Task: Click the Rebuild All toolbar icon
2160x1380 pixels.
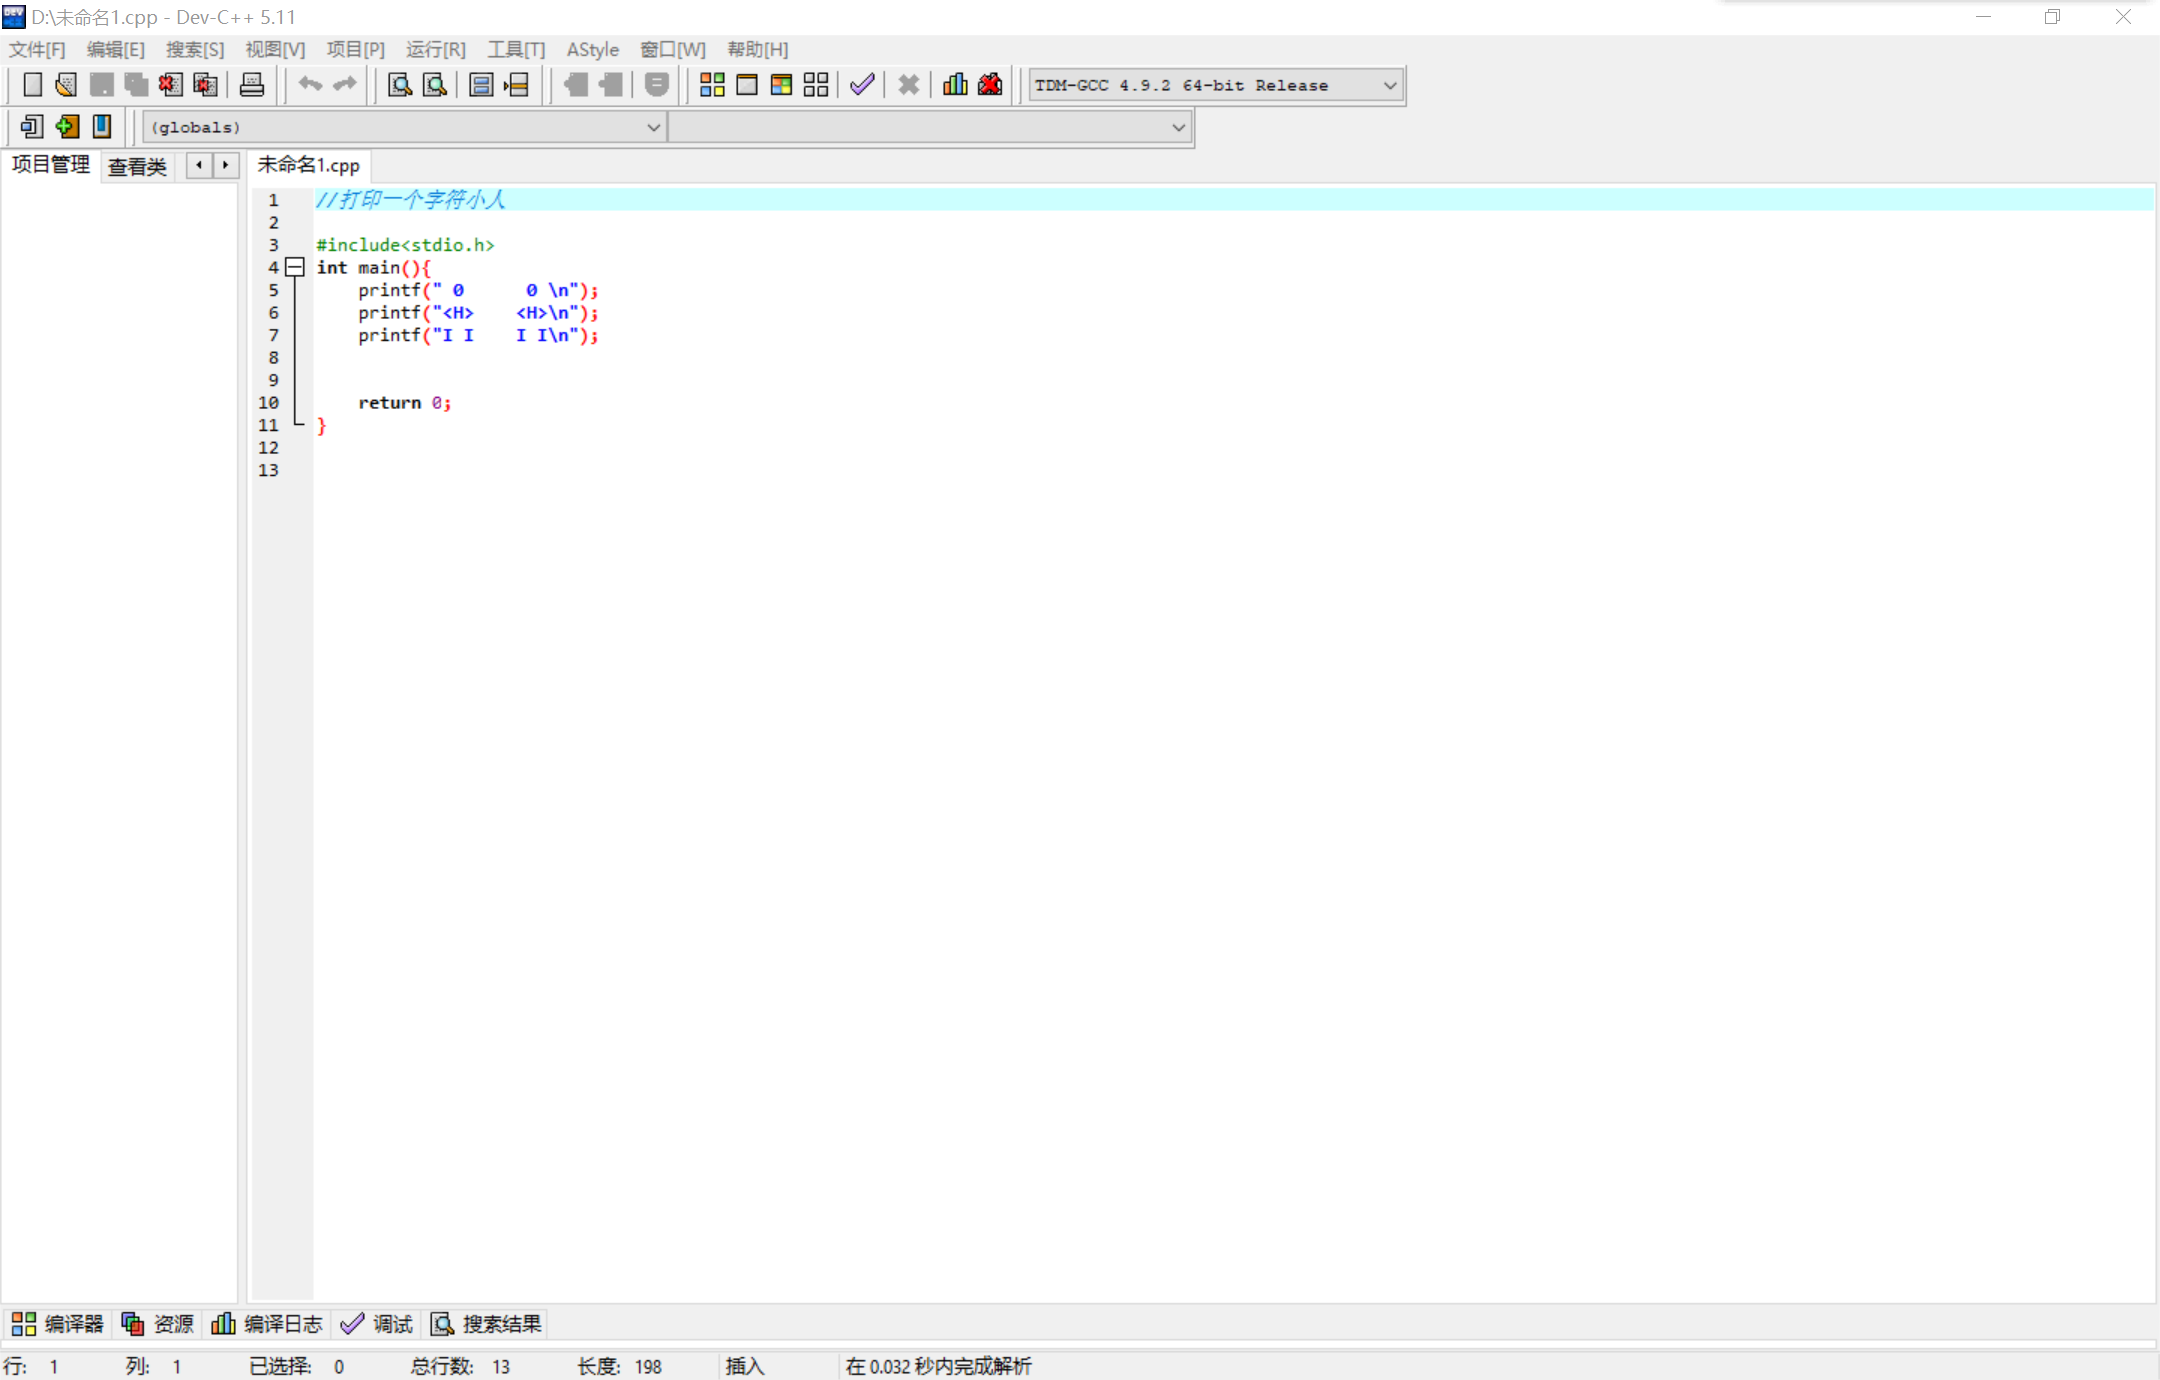Action: tap(816, 85)
